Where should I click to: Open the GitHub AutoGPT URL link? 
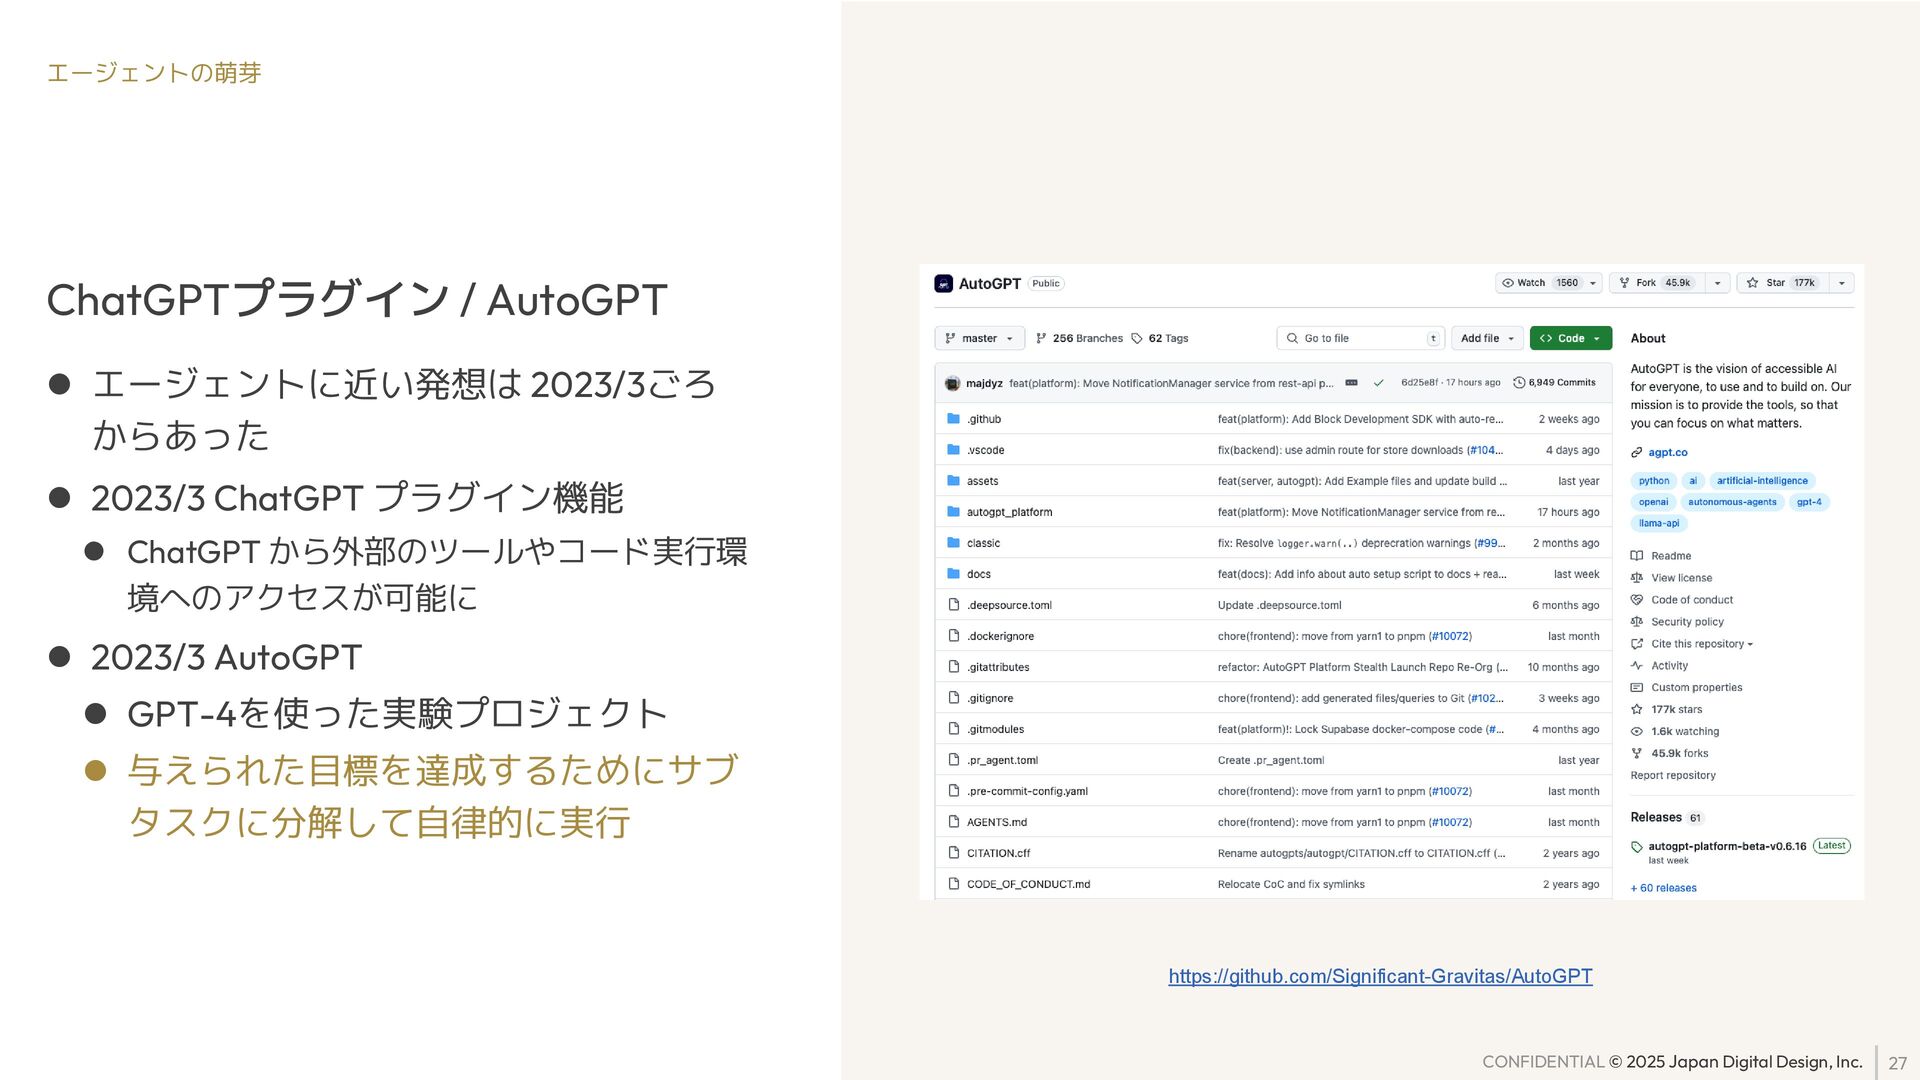[x=1380, y=976]
